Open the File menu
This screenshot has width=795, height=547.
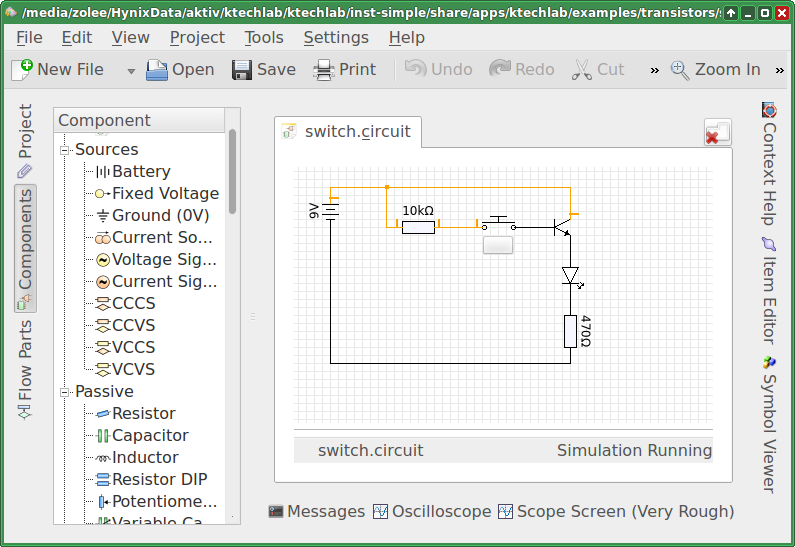[29, 38]
